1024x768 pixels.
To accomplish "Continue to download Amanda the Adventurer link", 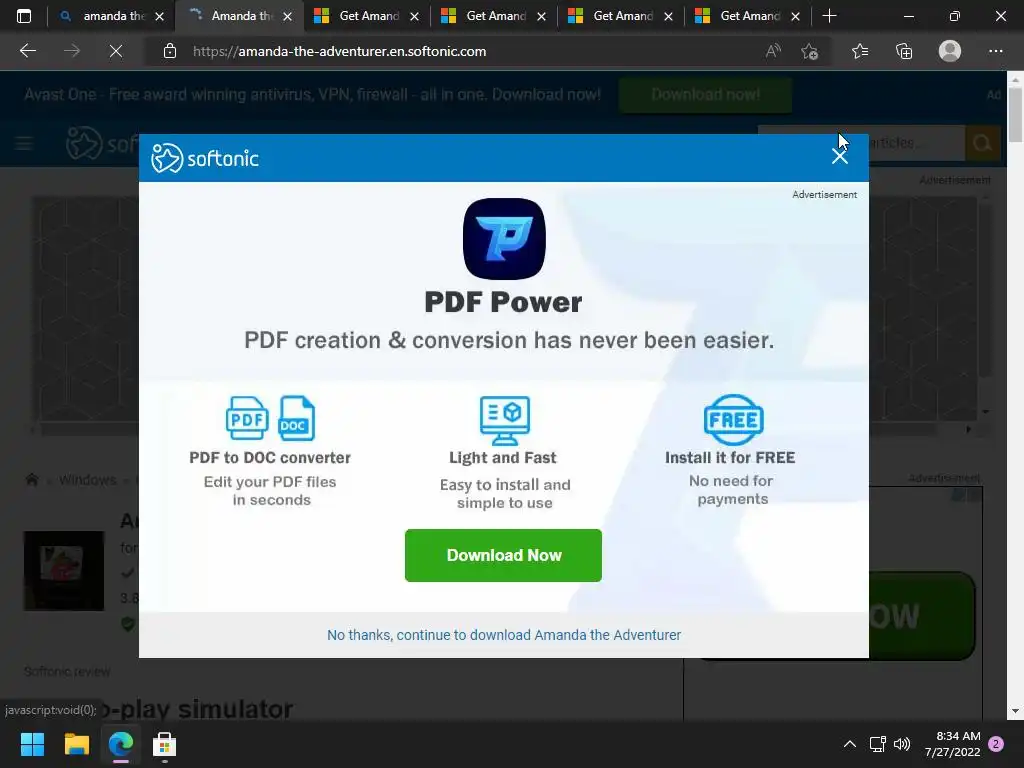I will [504, 635].
